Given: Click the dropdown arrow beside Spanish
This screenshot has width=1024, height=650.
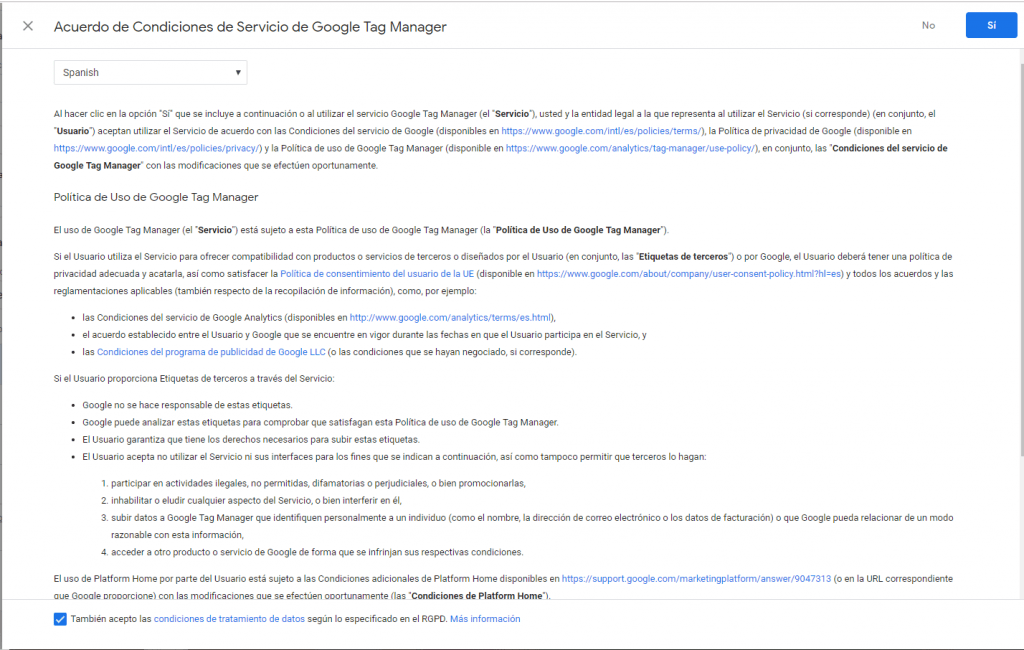Looking at the screenshot, I should [237, 72].
